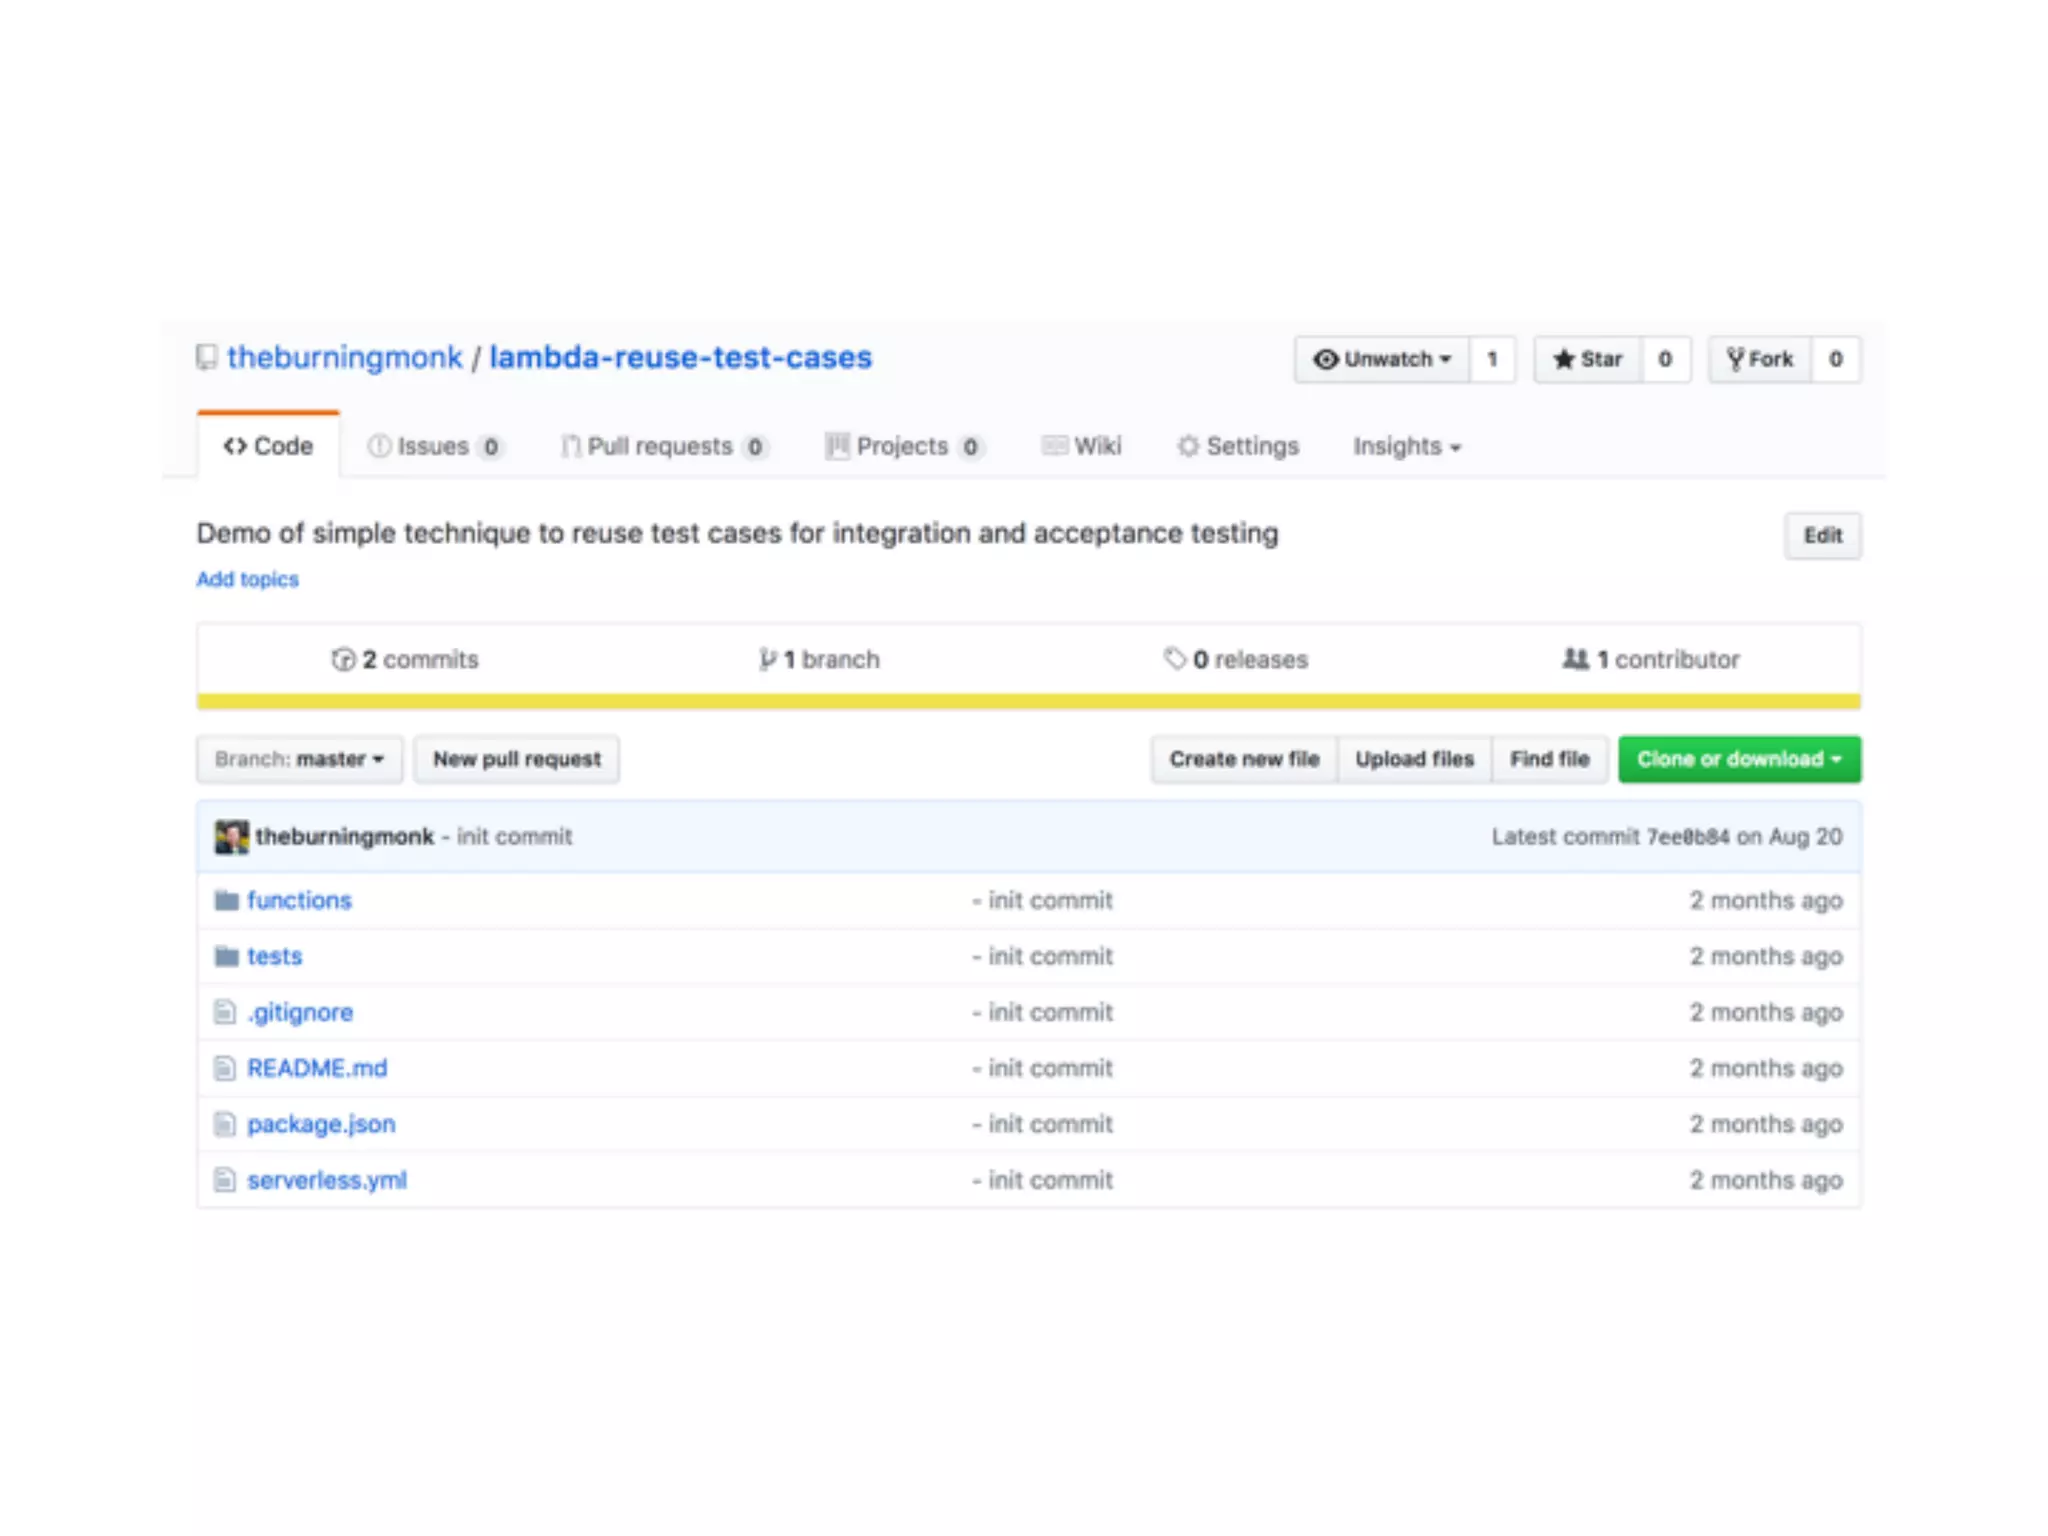Viewport: 2048px width, 1536px height.
Task: Open the Branch: master dropdown
Action: [x=299, y=760]
